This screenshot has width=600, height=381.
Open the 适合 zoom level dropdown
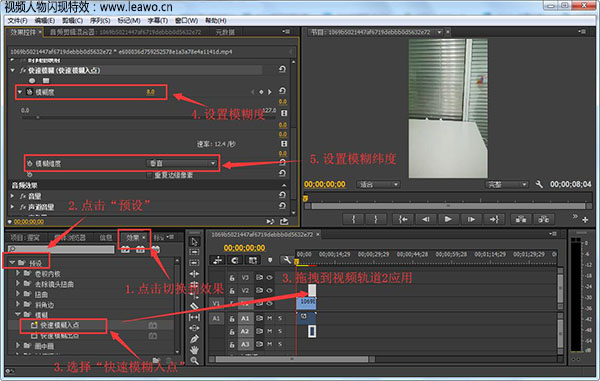(378, 184)
